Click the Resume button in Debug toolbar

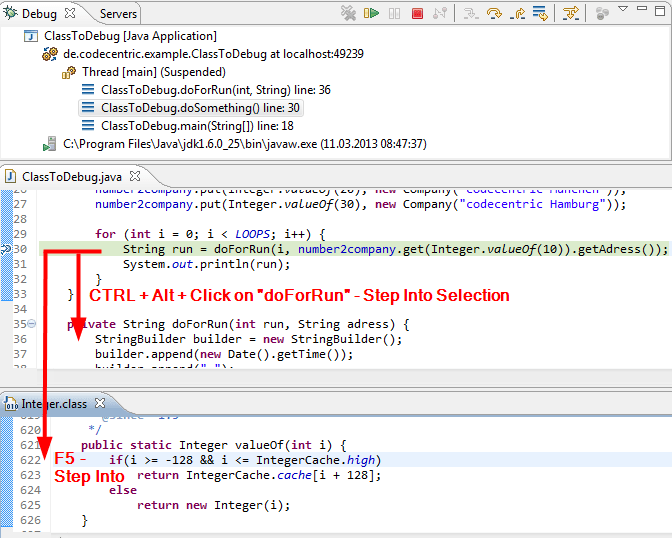tap(372, 13)
